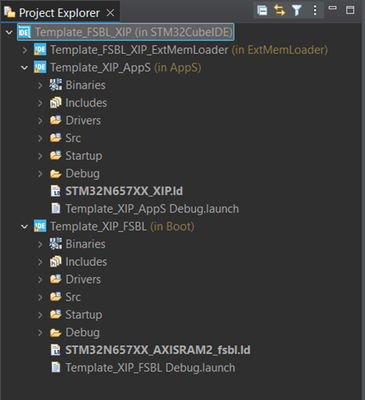365x400 pixels.
Task: Expand Debug under Template_XIP_FSBL
Action: [40, 333]
